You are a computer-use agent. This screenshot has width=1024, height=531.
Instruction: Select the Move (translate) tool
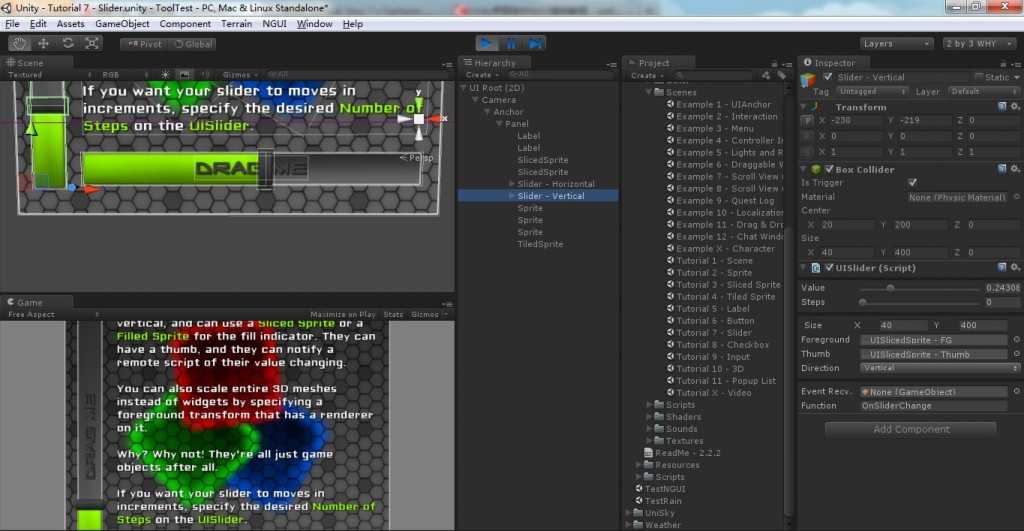[44, 44]
